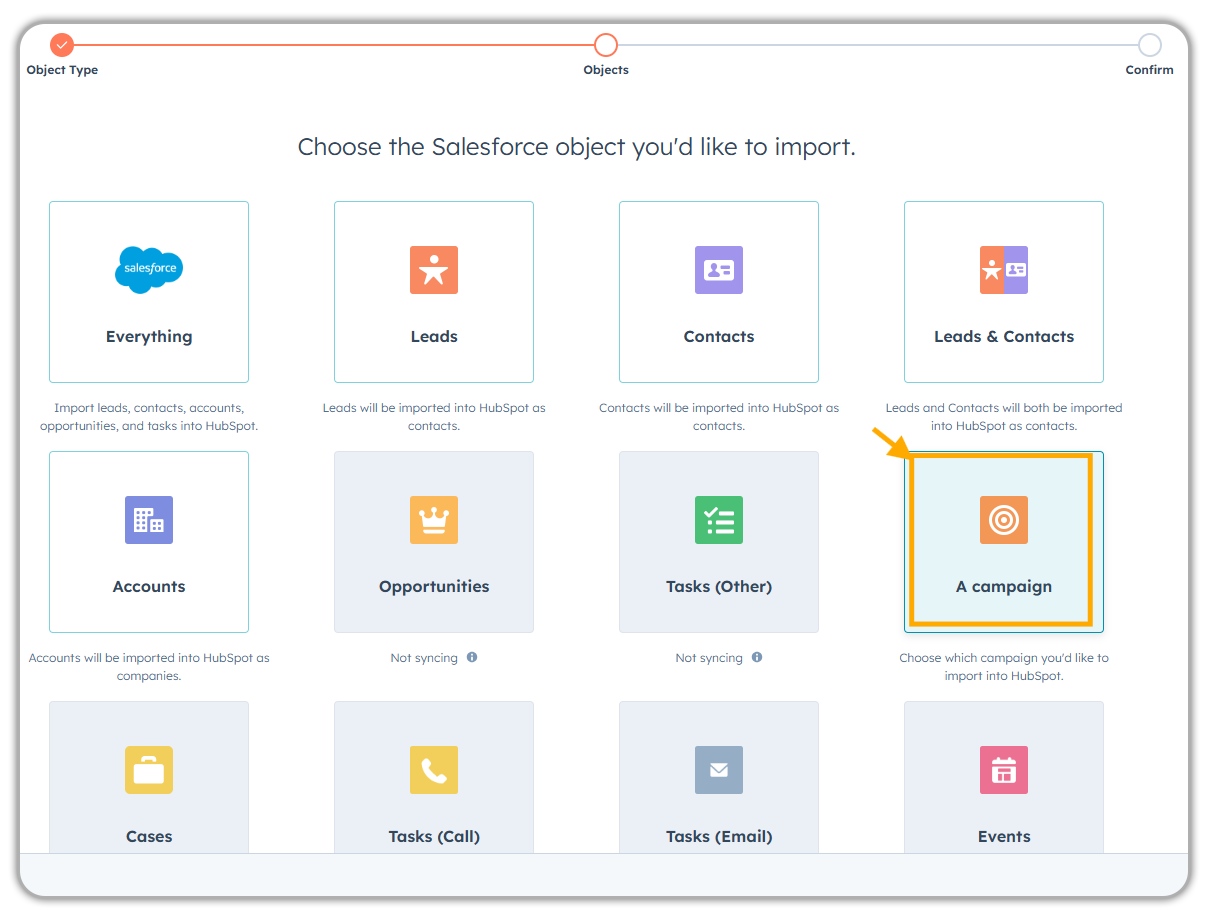Click the info icon beside Opportunities Not syncing
The image size is (1211, 917).
(x=473, y=657)
